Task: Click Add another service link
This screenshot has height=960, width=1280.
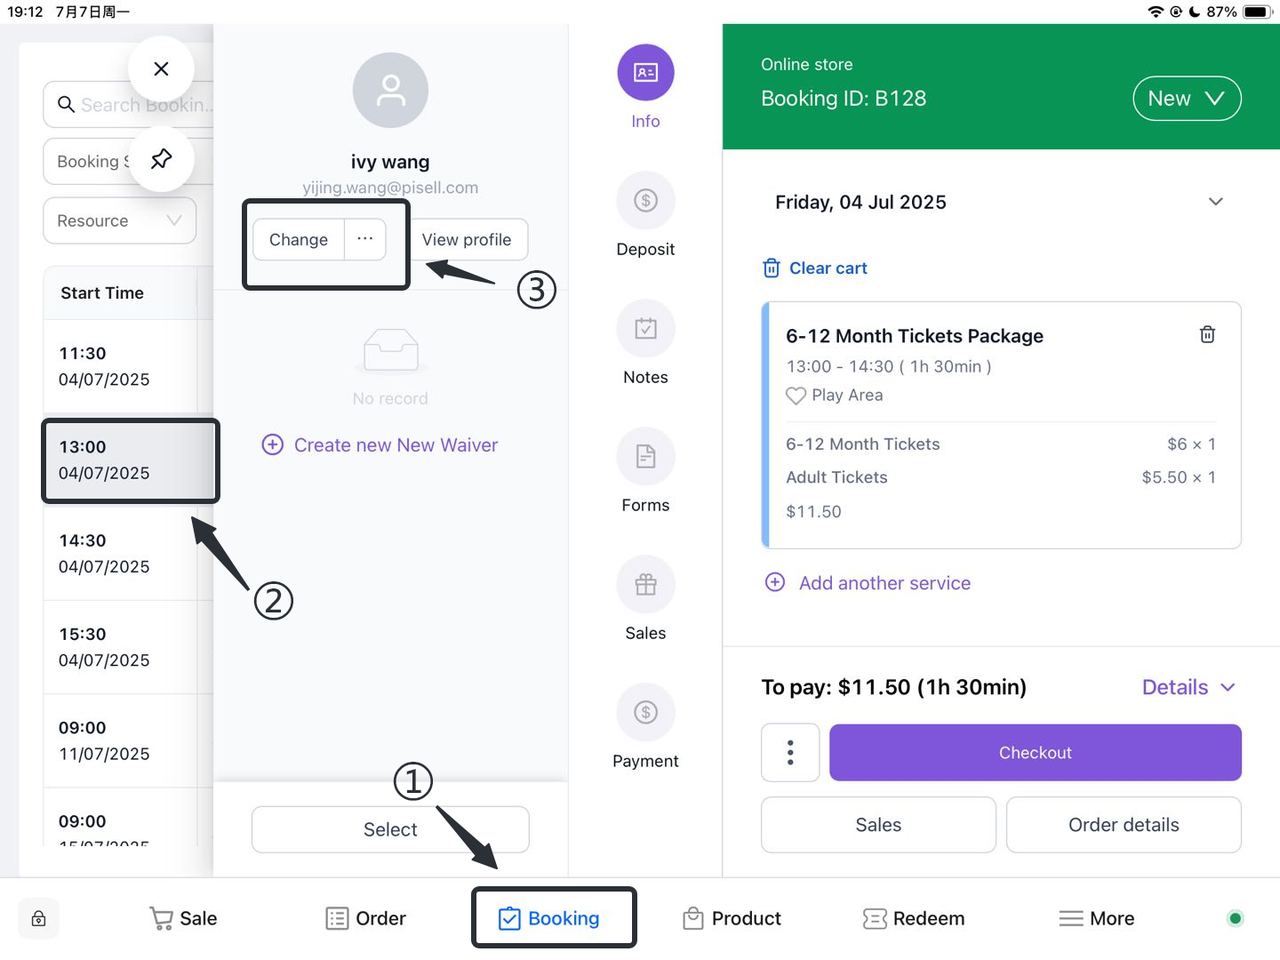Action: (884, 583)
